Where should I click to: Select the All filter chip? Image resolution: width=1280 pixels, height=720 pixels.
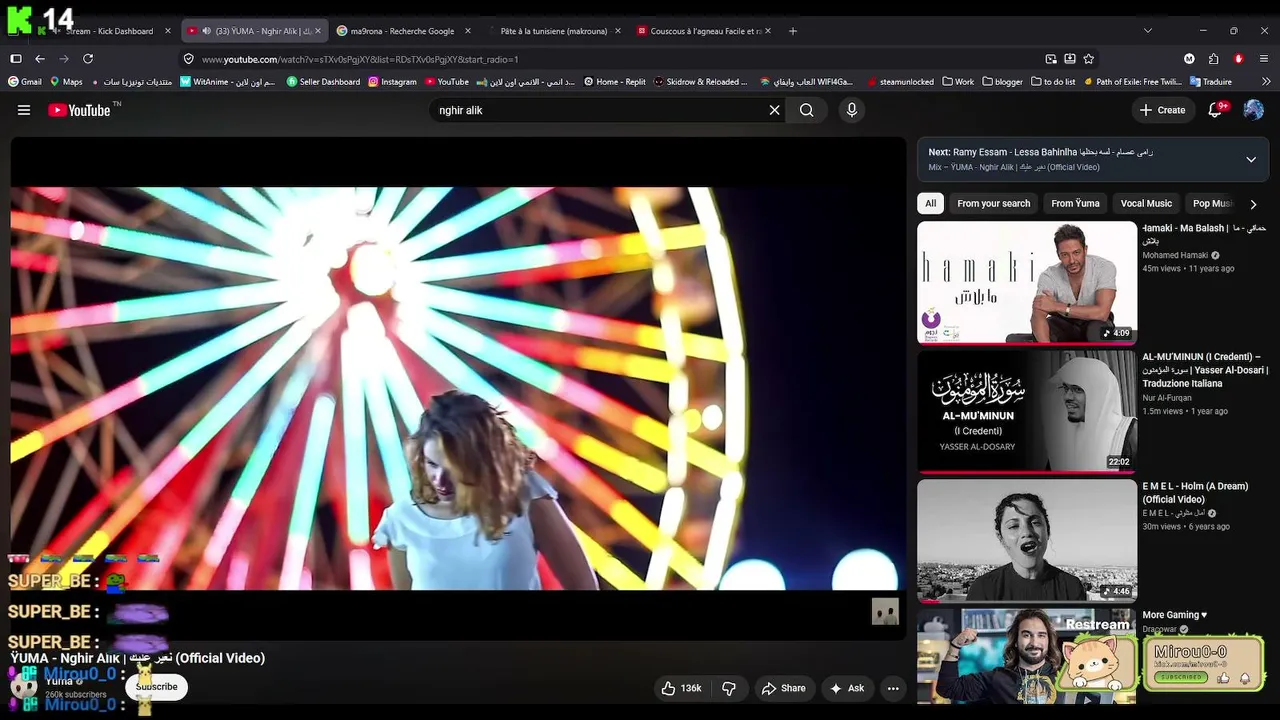(930, 203)
